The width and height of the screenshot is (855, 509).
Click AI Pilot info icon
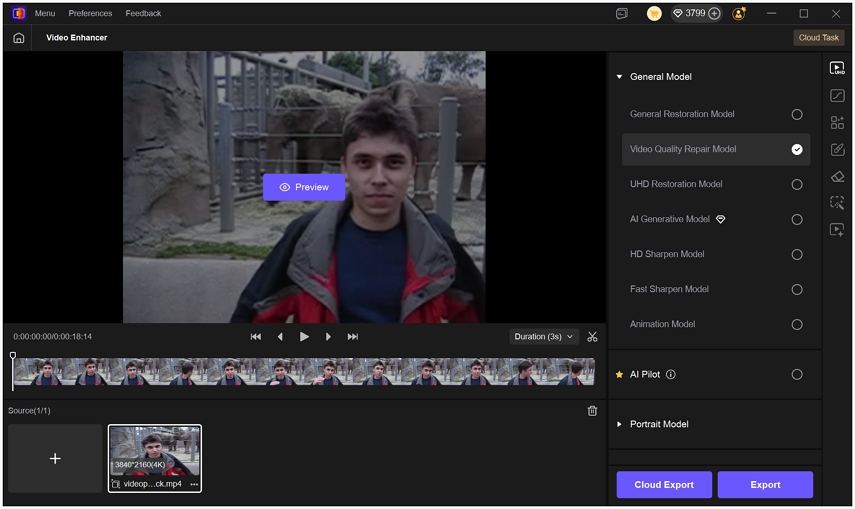pyautogui.click(x=671, y=374)
